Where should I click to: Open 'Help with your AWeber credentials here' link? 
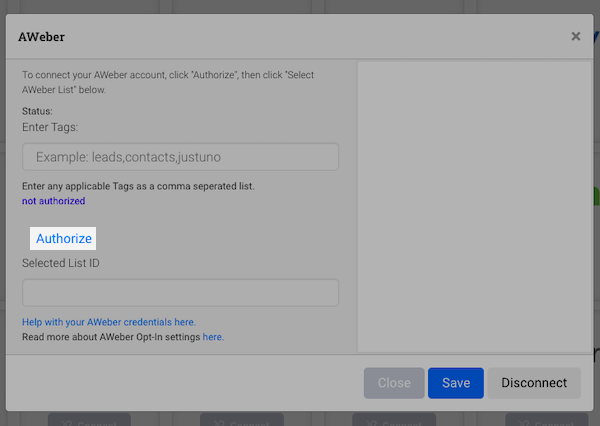click(x=109, y=322)
